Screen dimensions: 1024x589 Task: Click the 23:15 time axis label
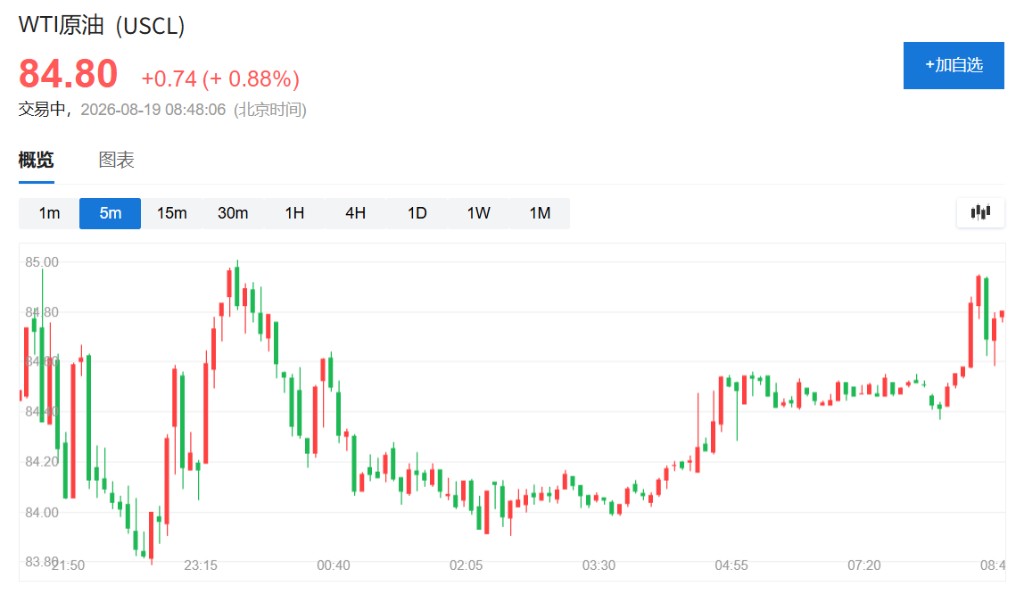(x=200, y=565)
